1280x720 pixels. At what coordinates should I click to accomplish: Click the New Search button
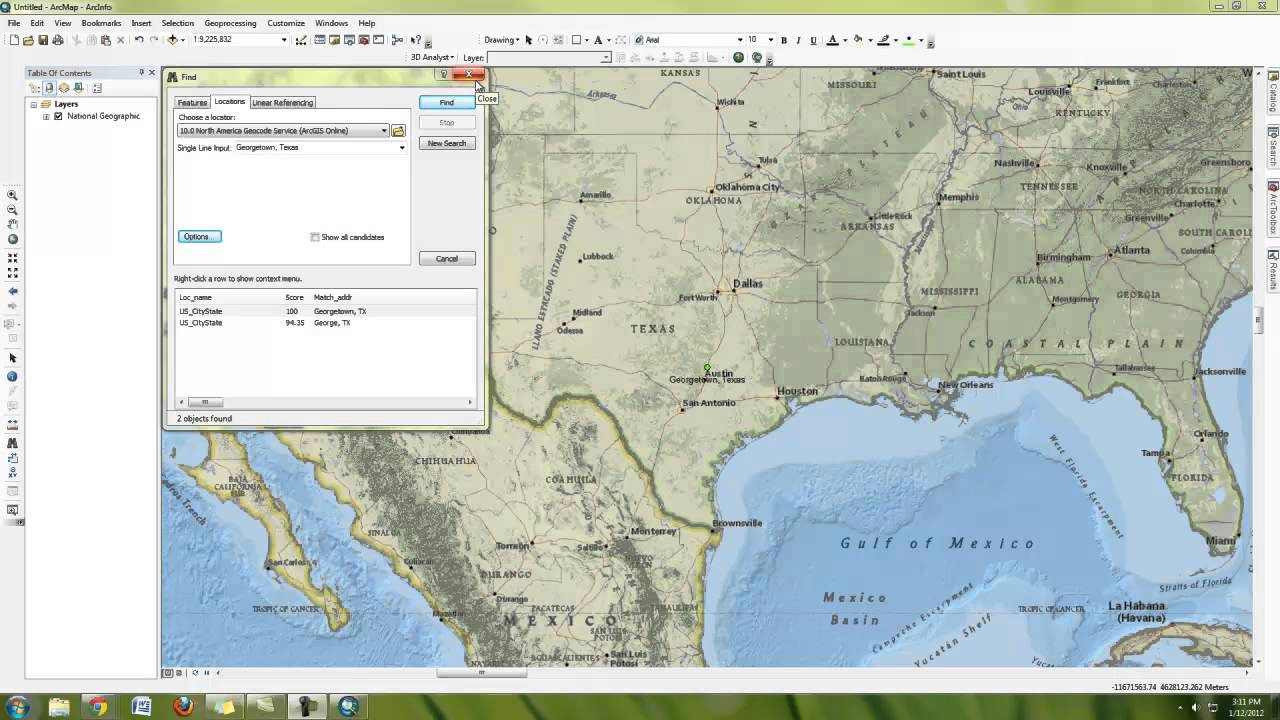coord(446,143)
